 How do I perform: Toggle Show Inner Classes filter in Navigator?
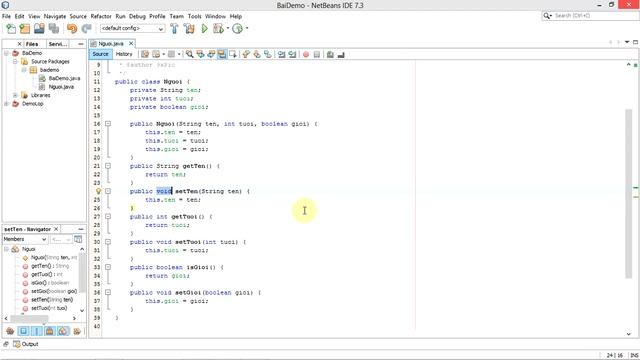coord(63,331)
